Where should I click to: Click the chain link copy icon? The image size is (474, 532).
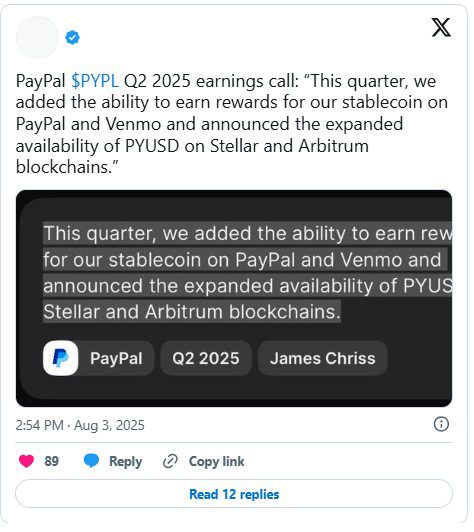point(170,461)
